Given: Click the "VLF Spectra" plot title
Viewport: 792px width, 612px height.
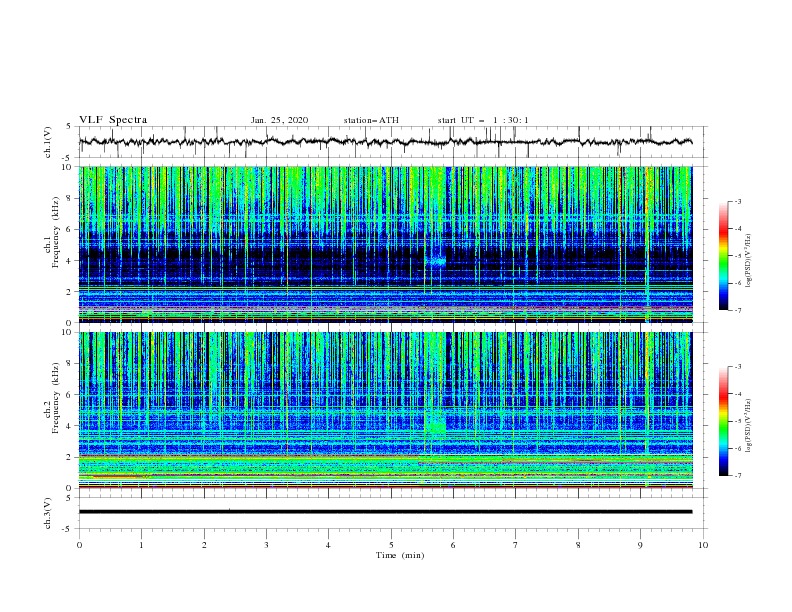Looking at the screenshot, I should click(x=113, y=120).
